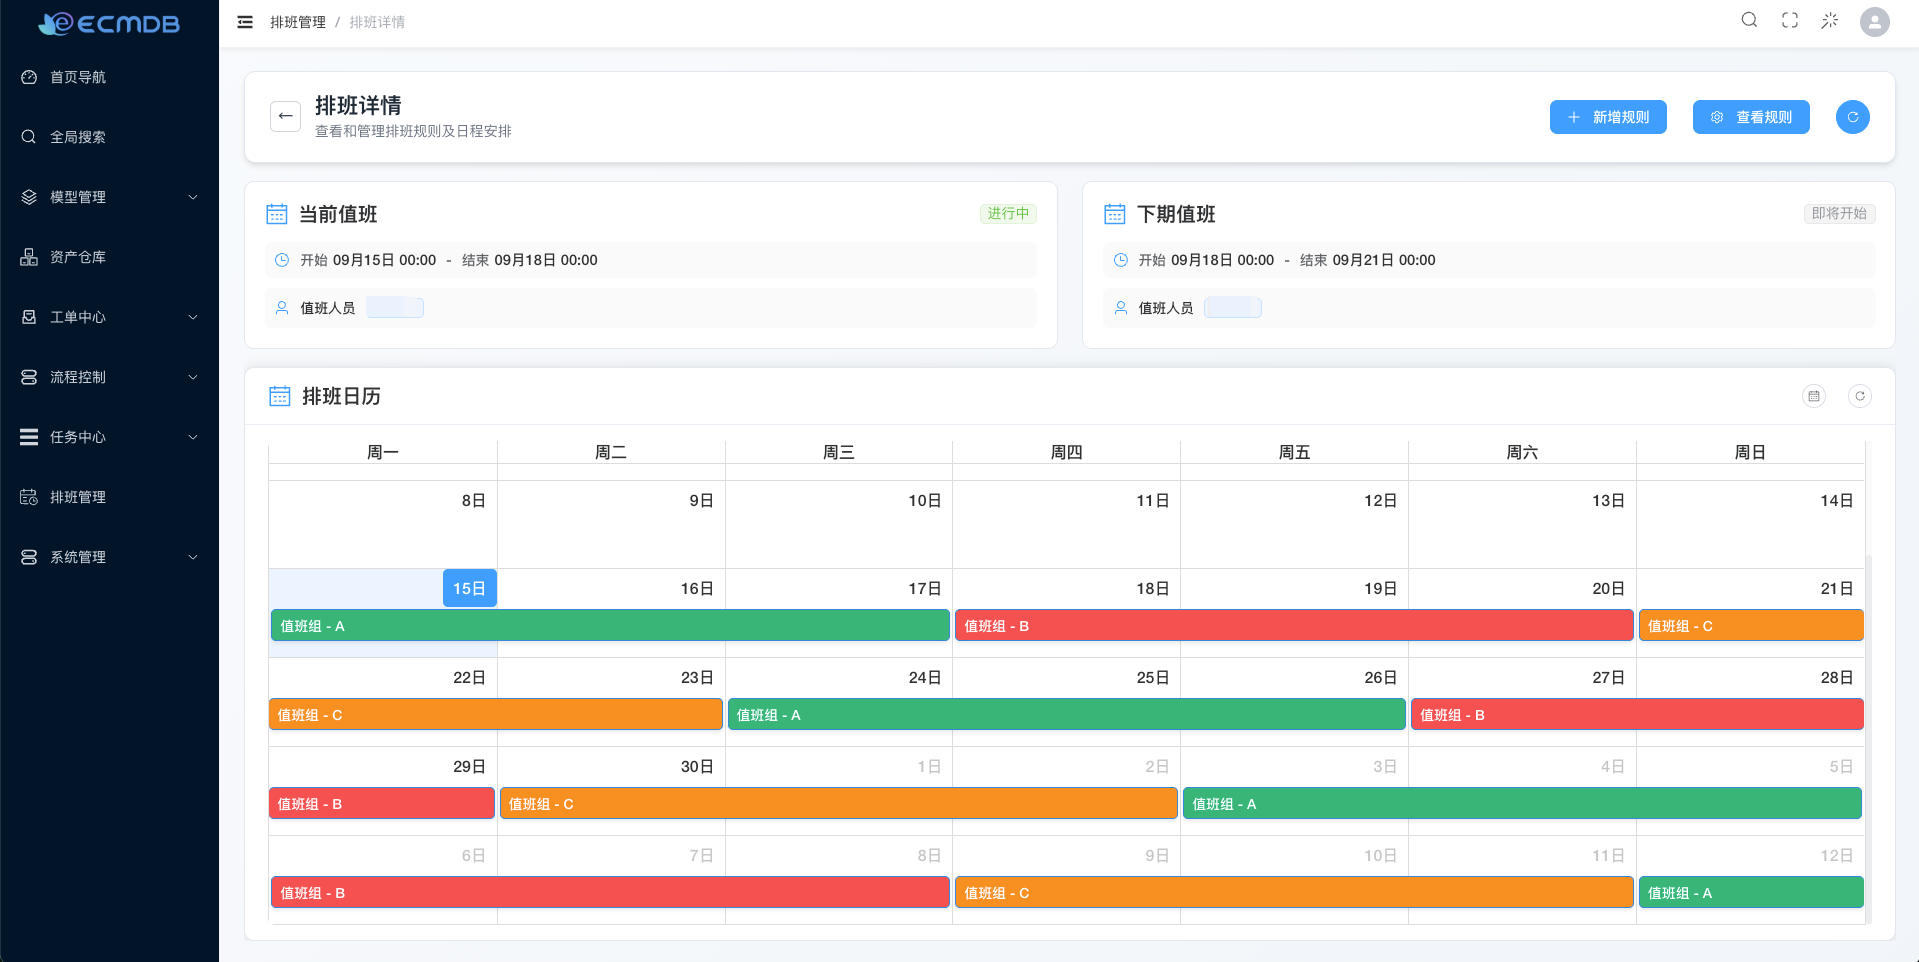Click the 资产仓库 icon in sidebar
1919x962 pixels.
[x=29, y=257]
